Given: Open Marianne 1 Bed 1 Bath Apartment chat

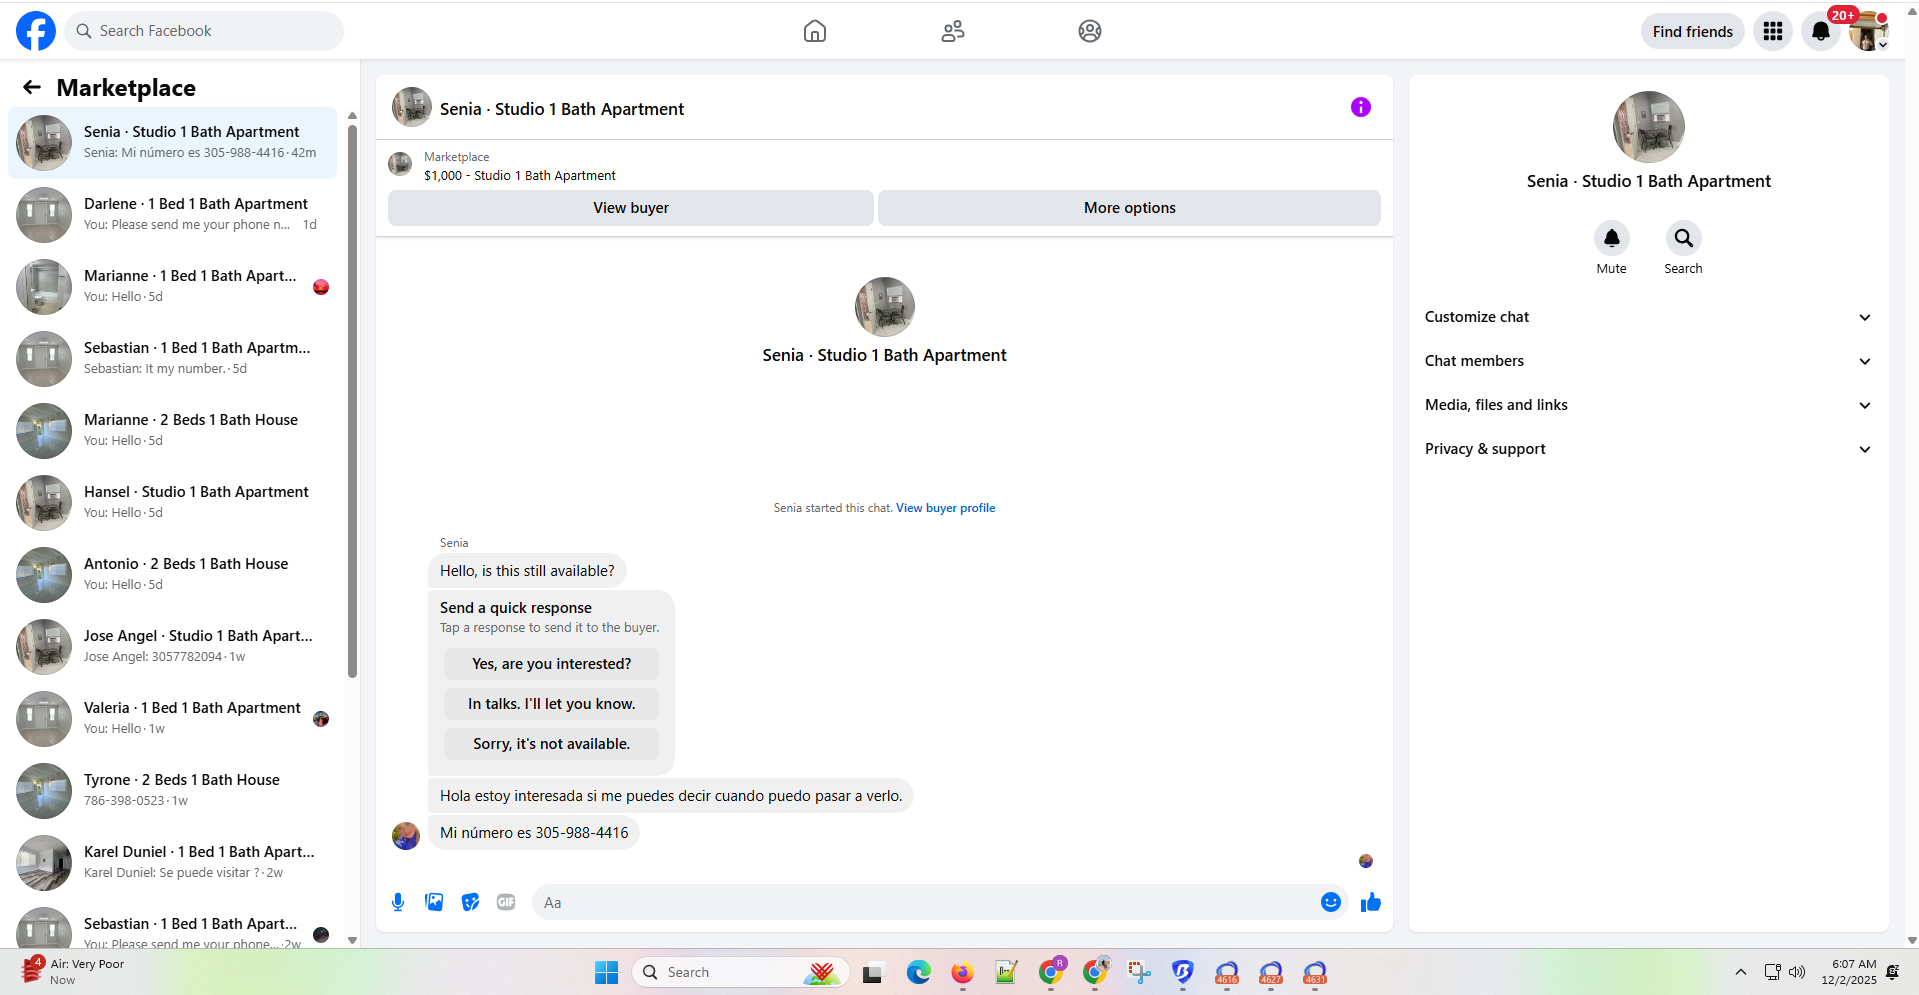Looking at the screenshot, I should click(172, 286).
